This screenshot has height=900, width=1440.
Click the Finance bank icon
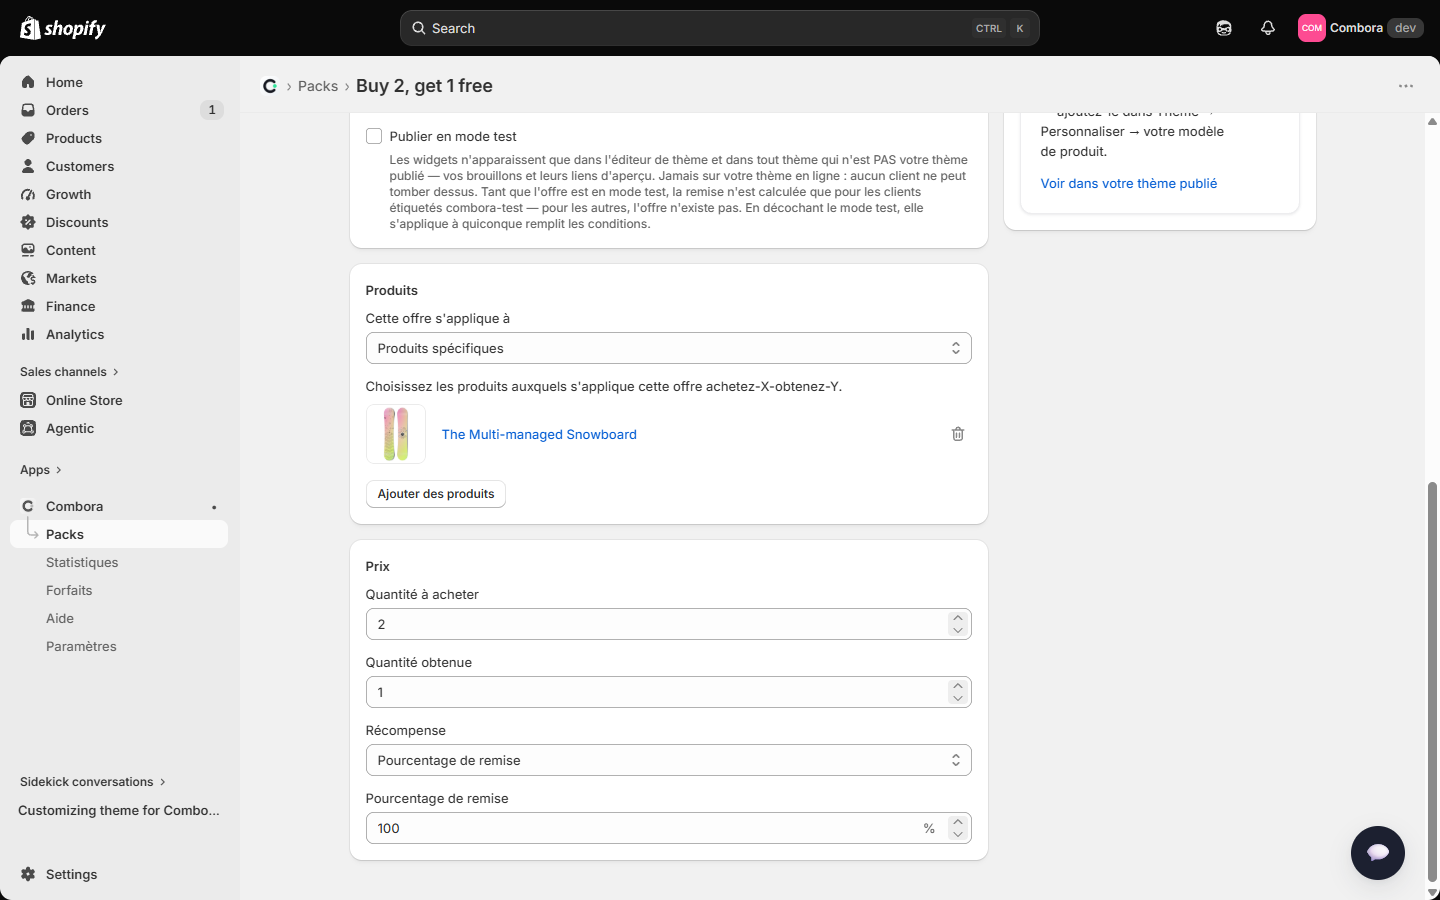tap(28, 306)
